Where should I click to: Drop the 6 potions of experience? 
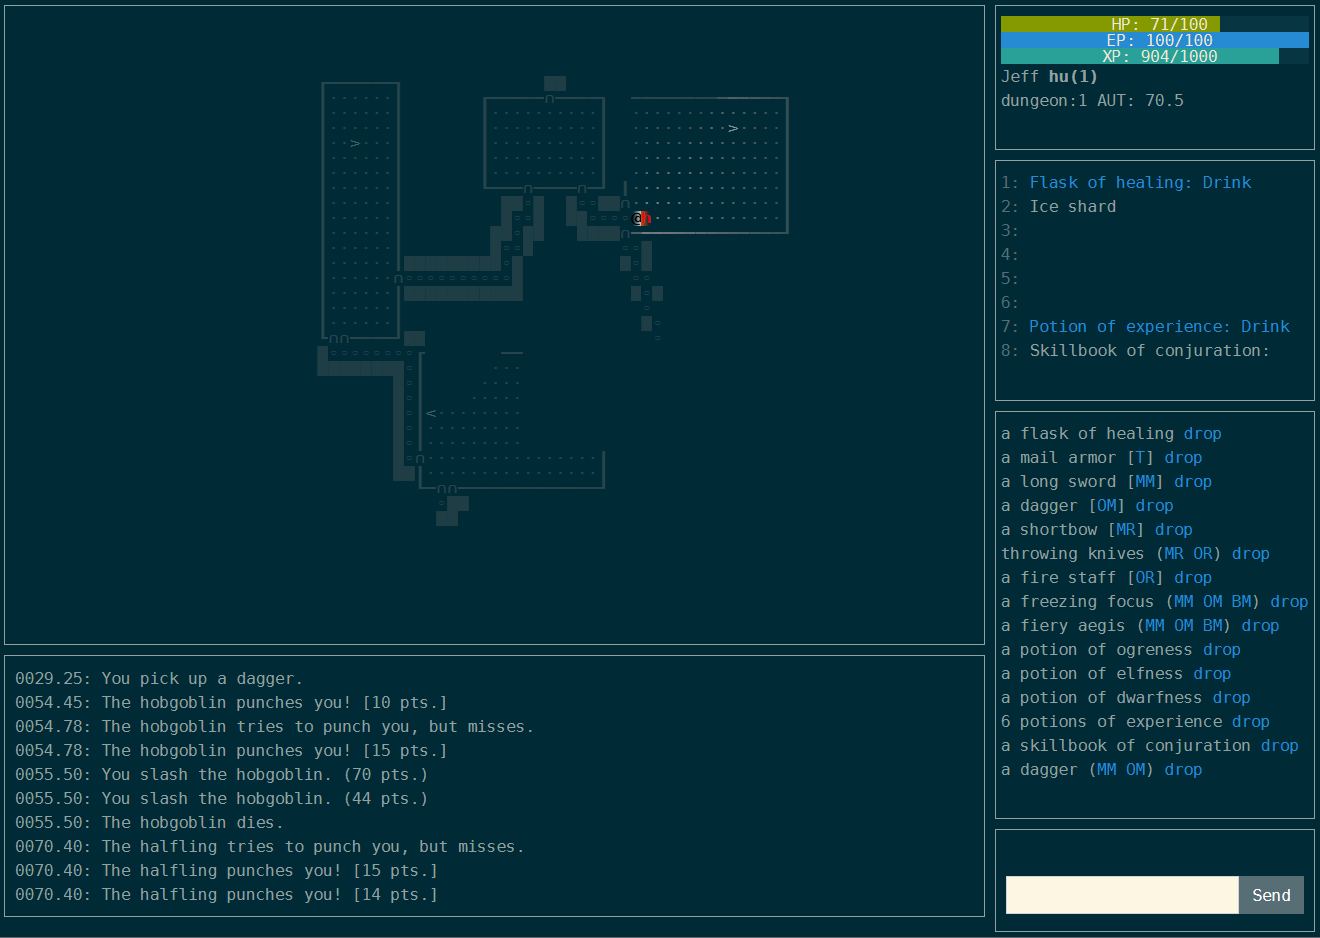click(x=1251, y=721)
